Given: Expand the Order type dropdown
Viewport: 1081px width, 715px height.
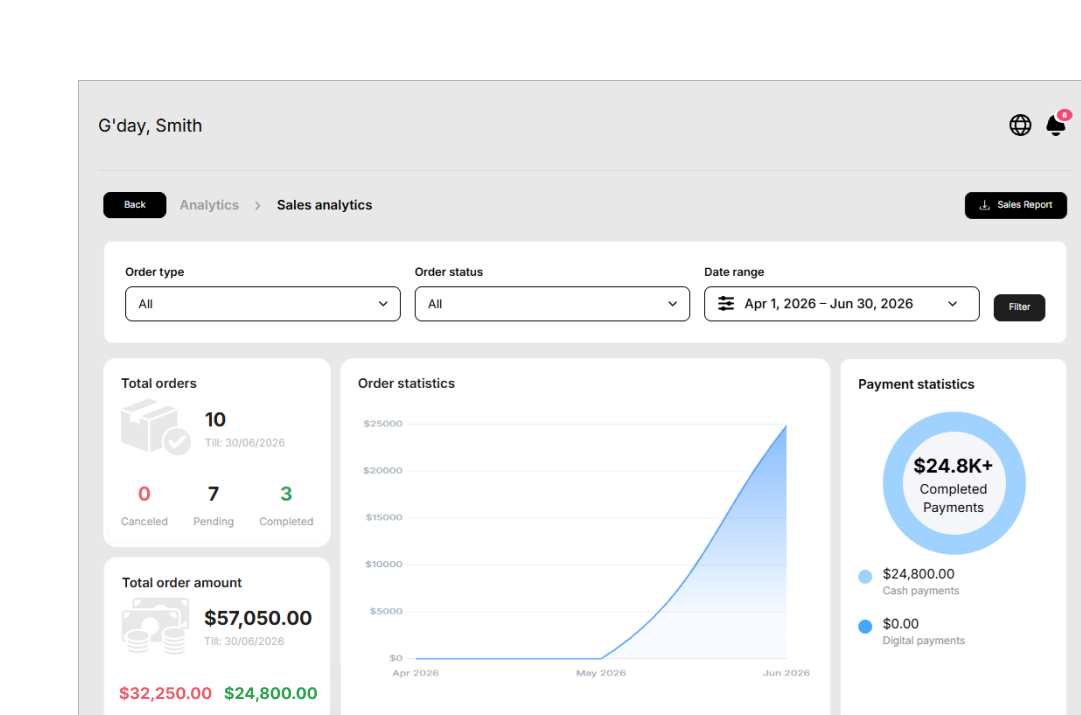Looking at the screenshot, I should coord(263,304).
